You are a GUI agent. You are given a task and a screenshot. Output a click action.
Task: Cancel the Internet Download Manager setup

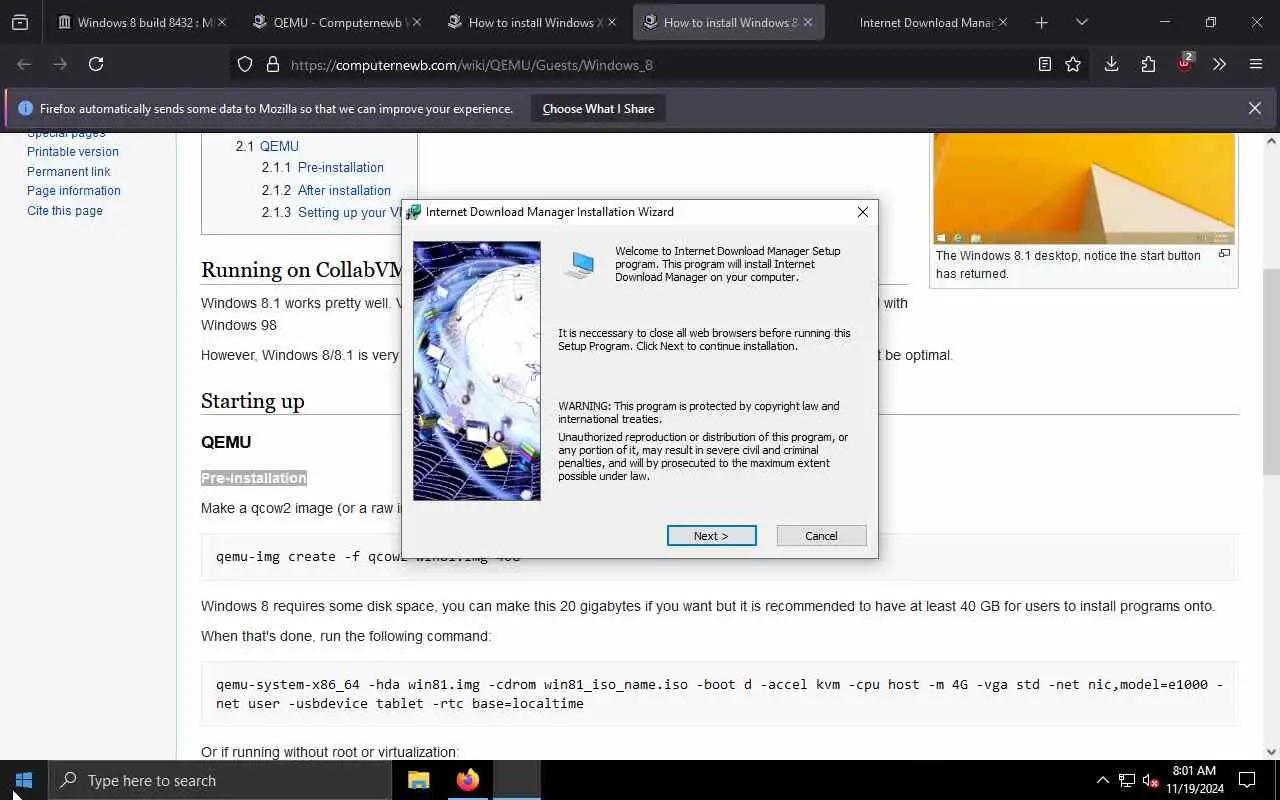(821, 536)
